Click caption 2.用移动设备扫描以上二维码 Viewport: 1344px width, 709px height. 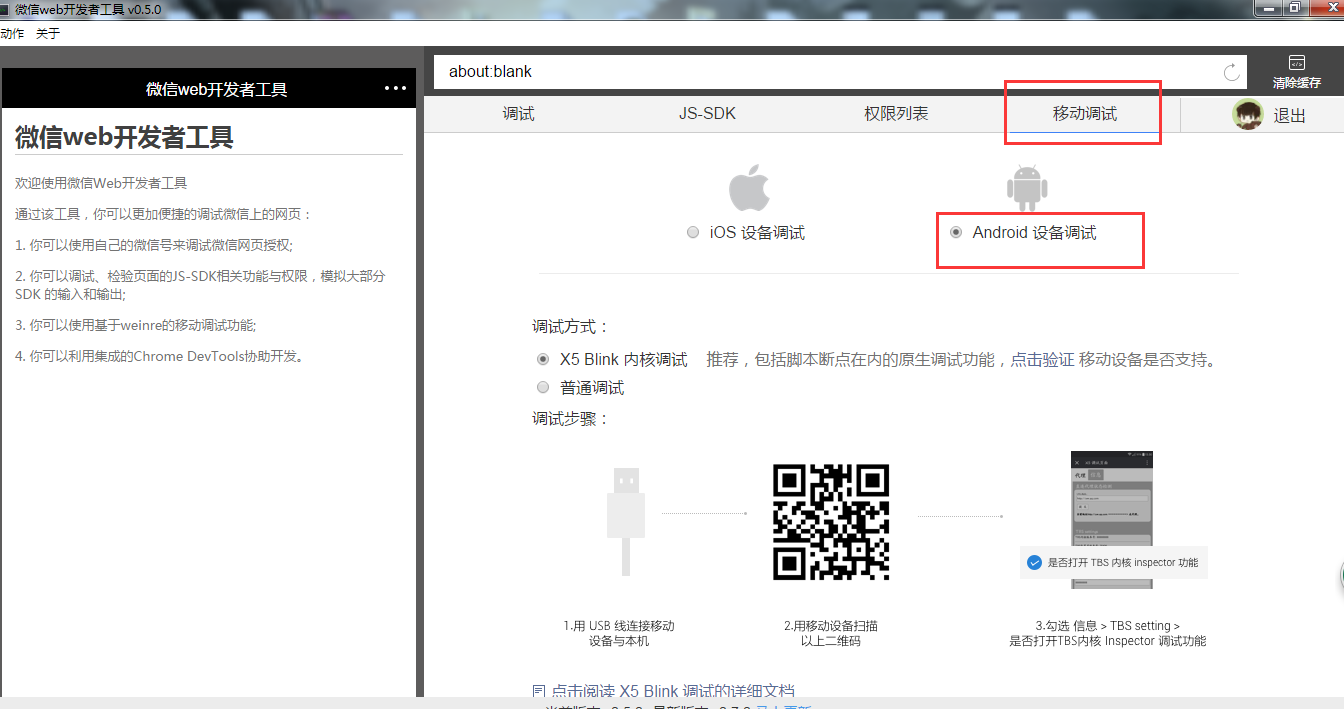click(x=831, y=633)
